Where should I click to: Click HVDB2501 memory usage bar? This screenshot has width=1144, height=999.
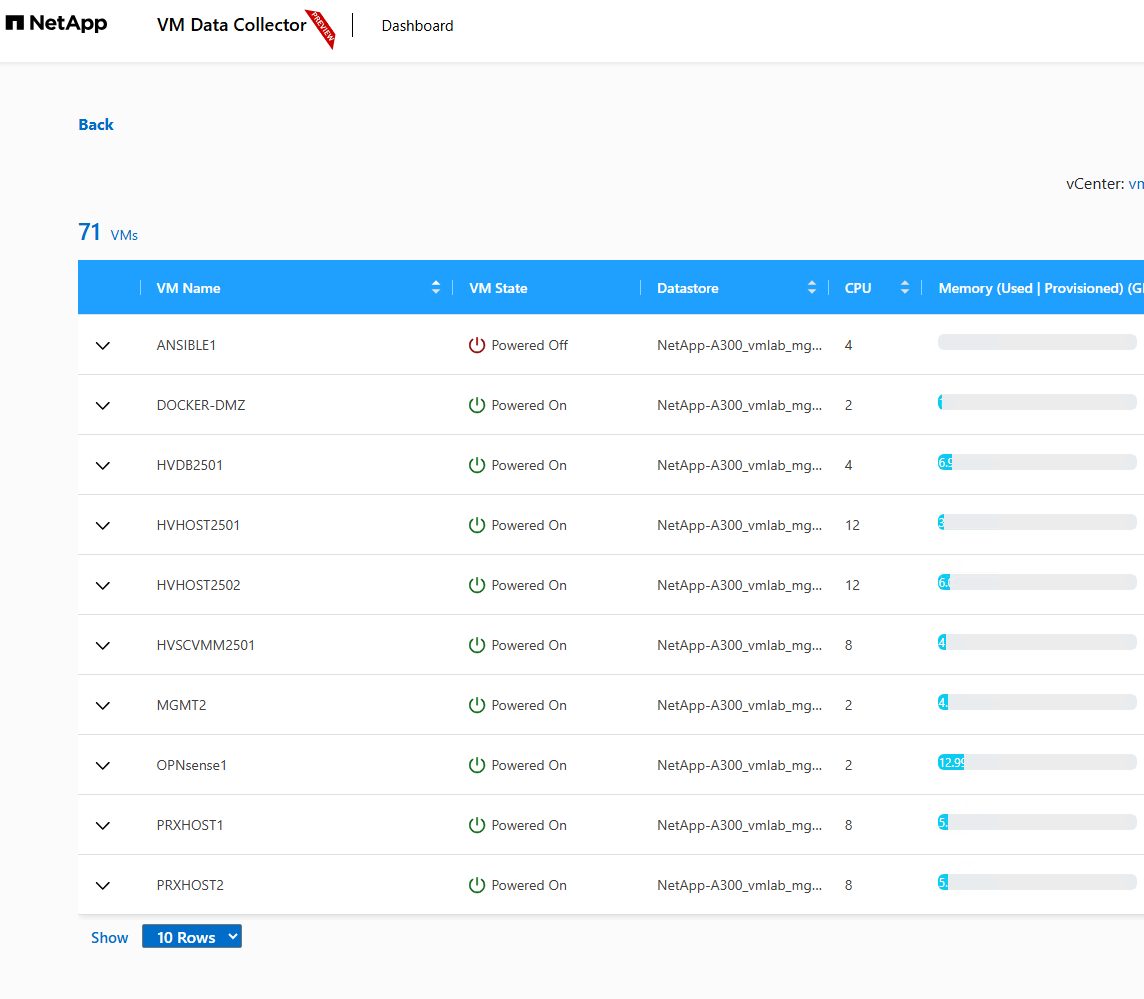(1037, 462)
